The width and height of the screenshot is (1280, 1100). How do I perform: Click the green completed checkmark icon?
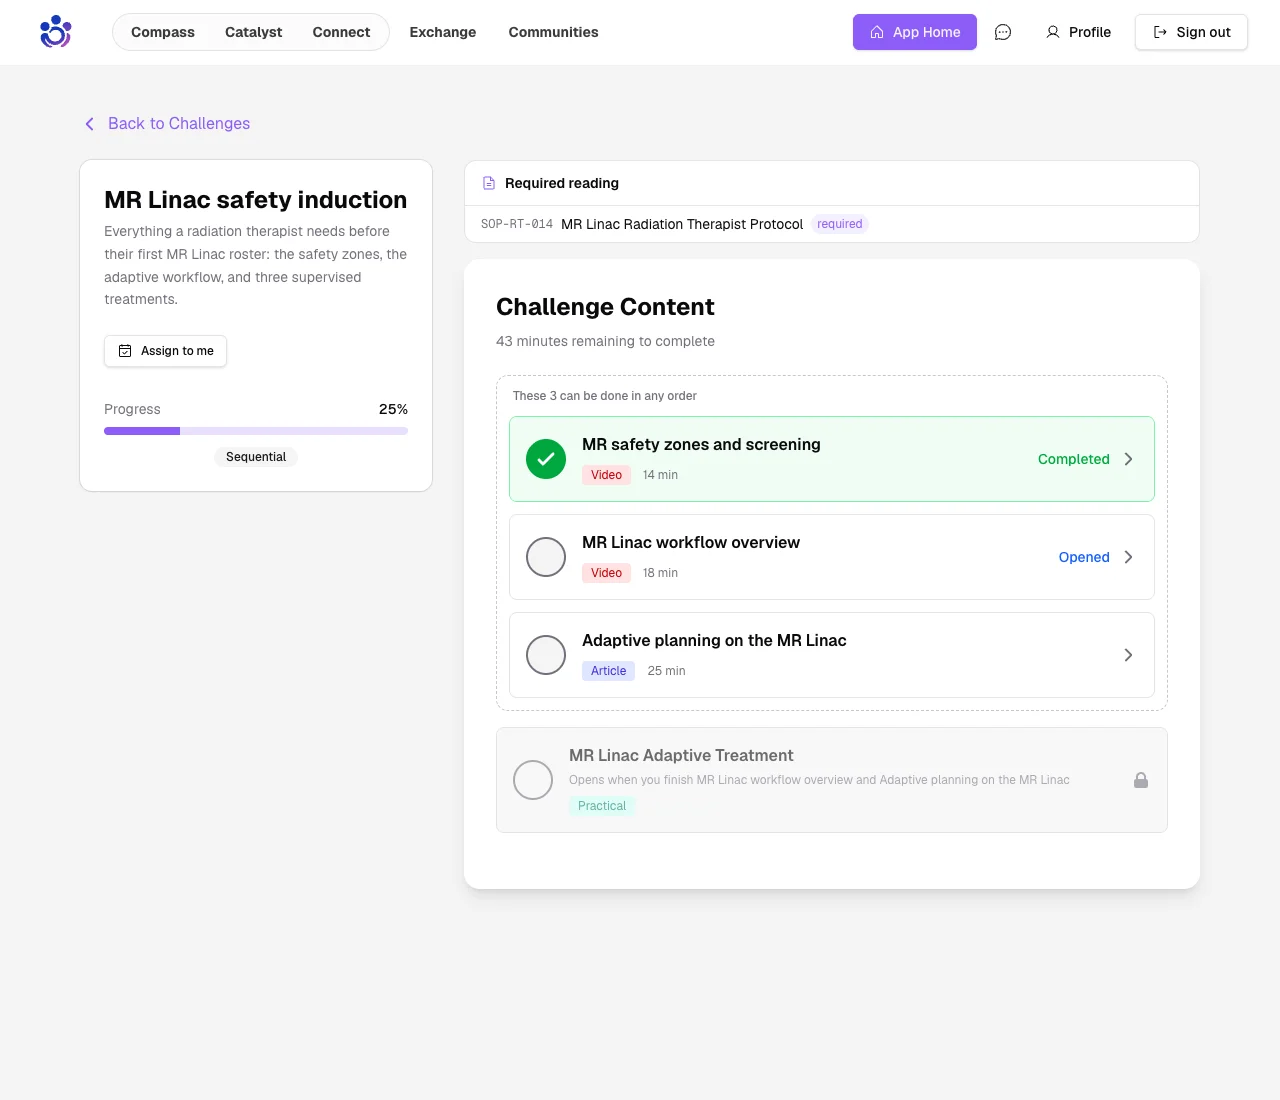(546, 459)
